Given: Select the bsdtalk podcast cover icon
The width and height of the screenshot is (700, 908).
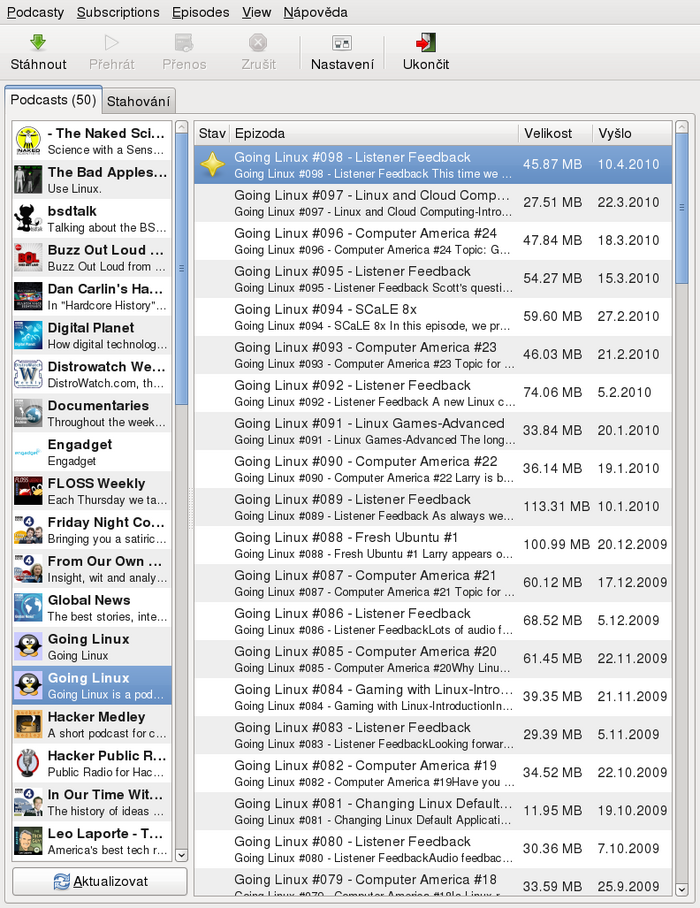Looking at the screenshot, I should 28,219.
